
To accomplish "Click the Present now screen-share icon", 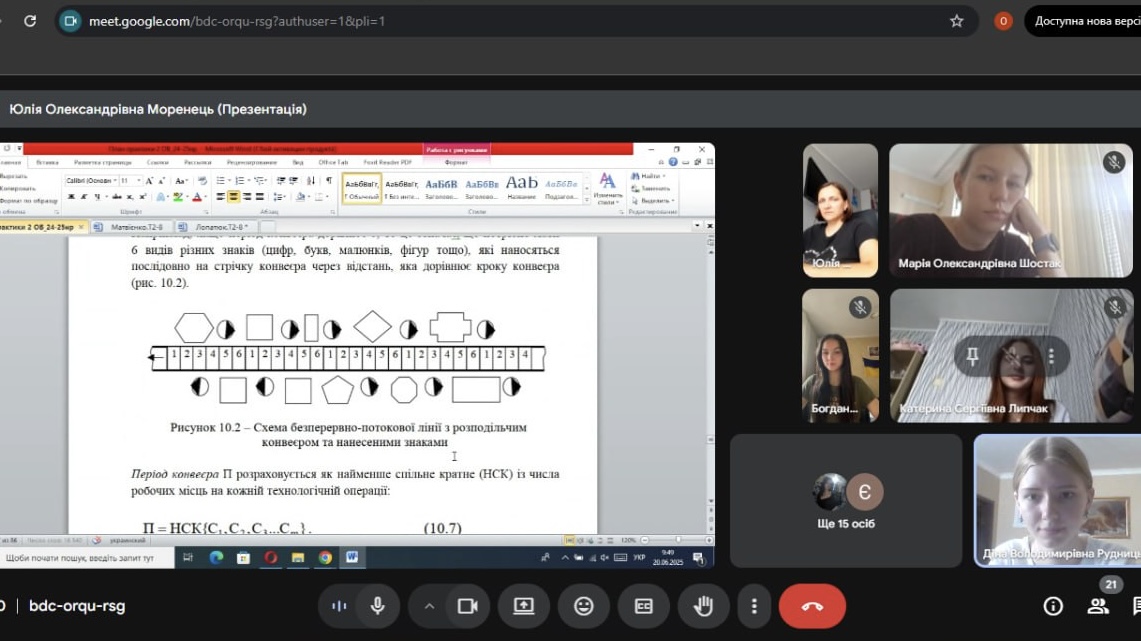I will pos(524,606).
